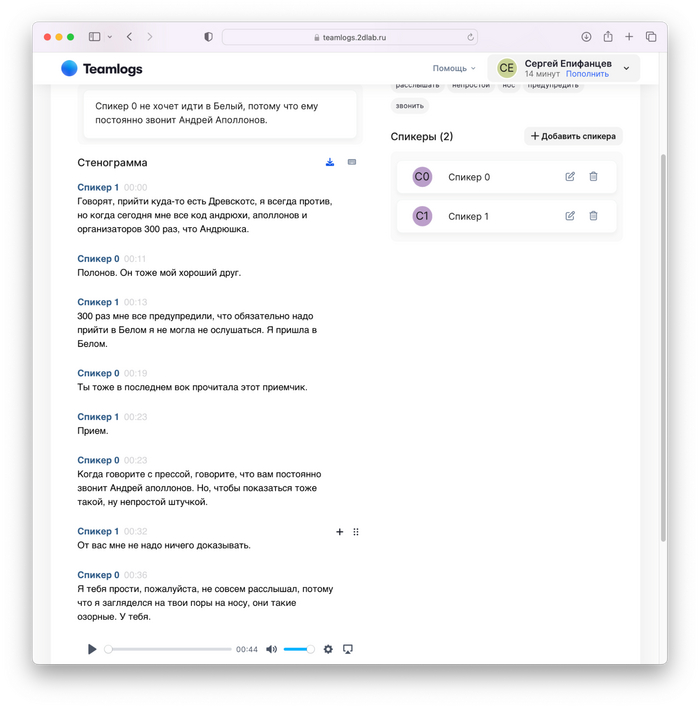Edit Спикер 0 with the pencil icon
The height and width of the screenshot is (707, 700).
(570, 177)
